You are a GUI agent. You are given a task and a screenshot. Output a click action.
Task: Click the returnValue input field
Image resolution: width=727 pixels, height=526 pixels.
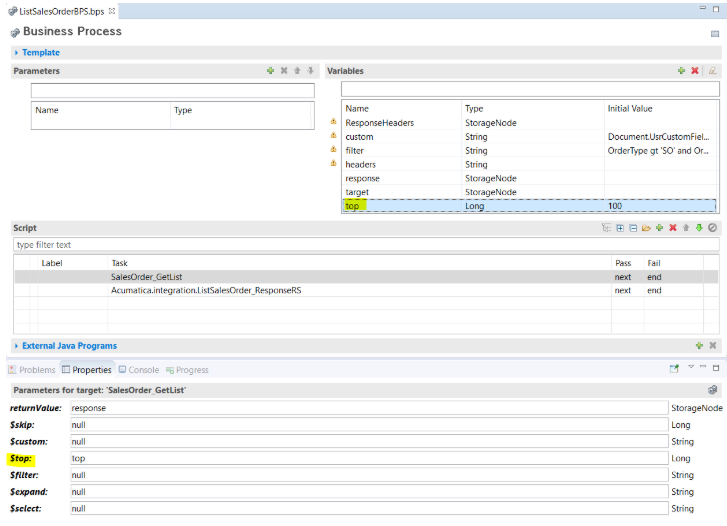(x=369, y=408)
